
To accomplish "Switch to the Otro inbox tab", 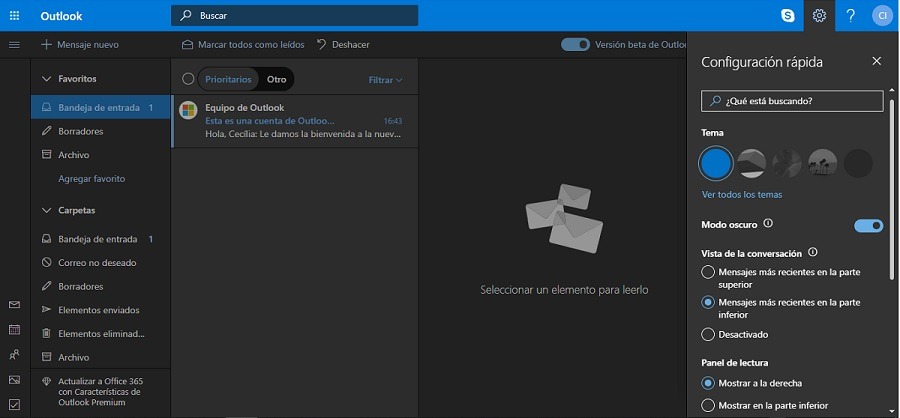I will tap(277, 79).
